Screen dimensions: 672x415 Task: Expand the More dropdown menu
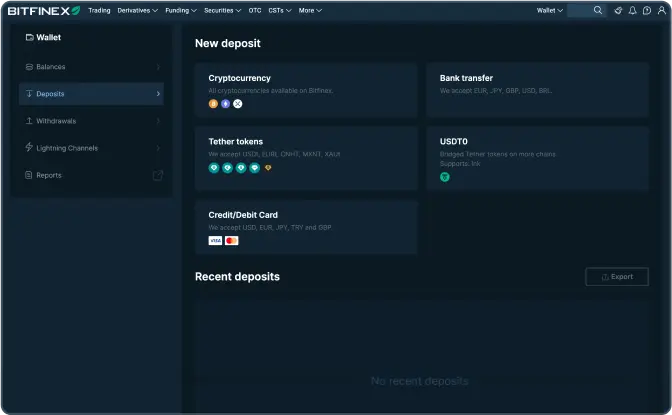[x=310, y=10]
